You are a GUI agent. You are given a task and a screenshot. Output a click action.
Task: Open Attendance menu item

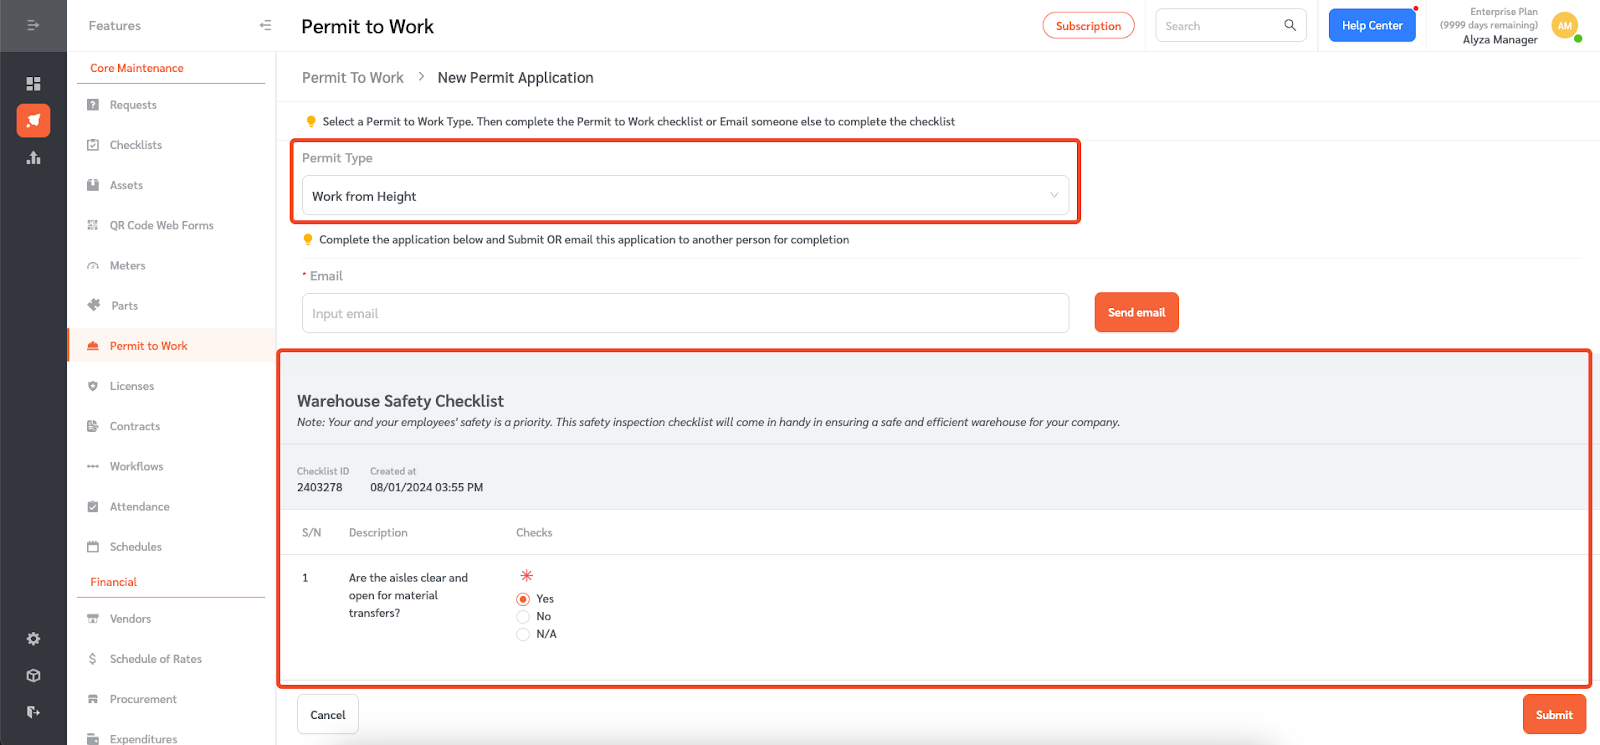click(140, 506)
